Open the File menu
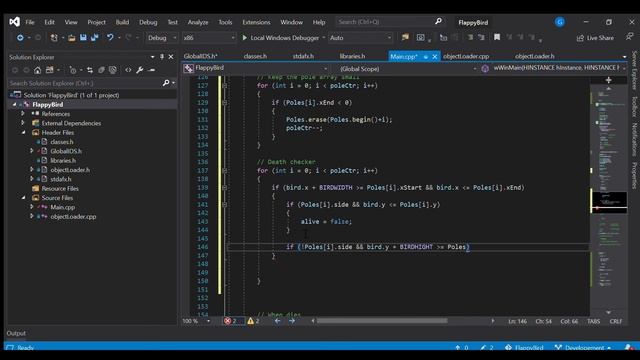 pyautogui.click(x=30, y=22)
